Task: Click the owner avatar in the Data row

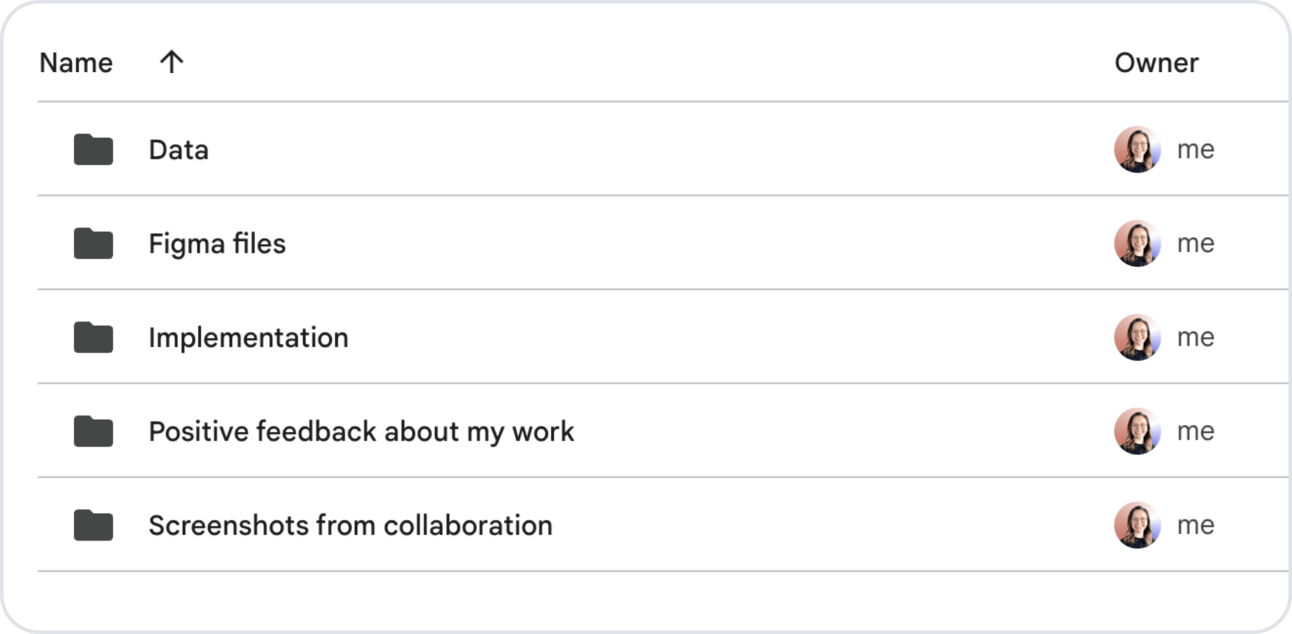Action: (x=1137, y=150)
